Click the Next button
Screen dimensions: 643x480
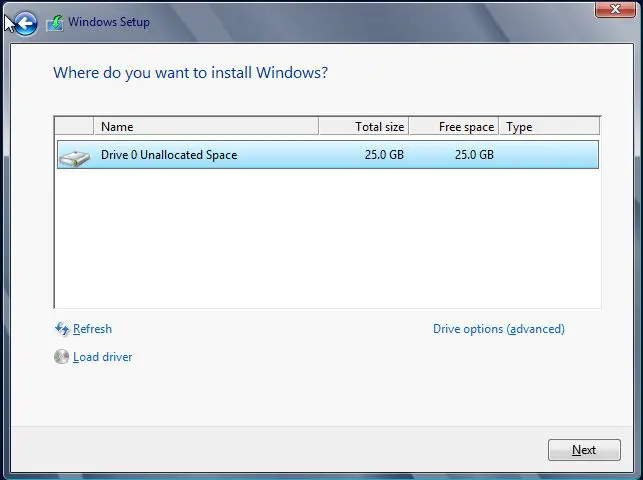584,450
